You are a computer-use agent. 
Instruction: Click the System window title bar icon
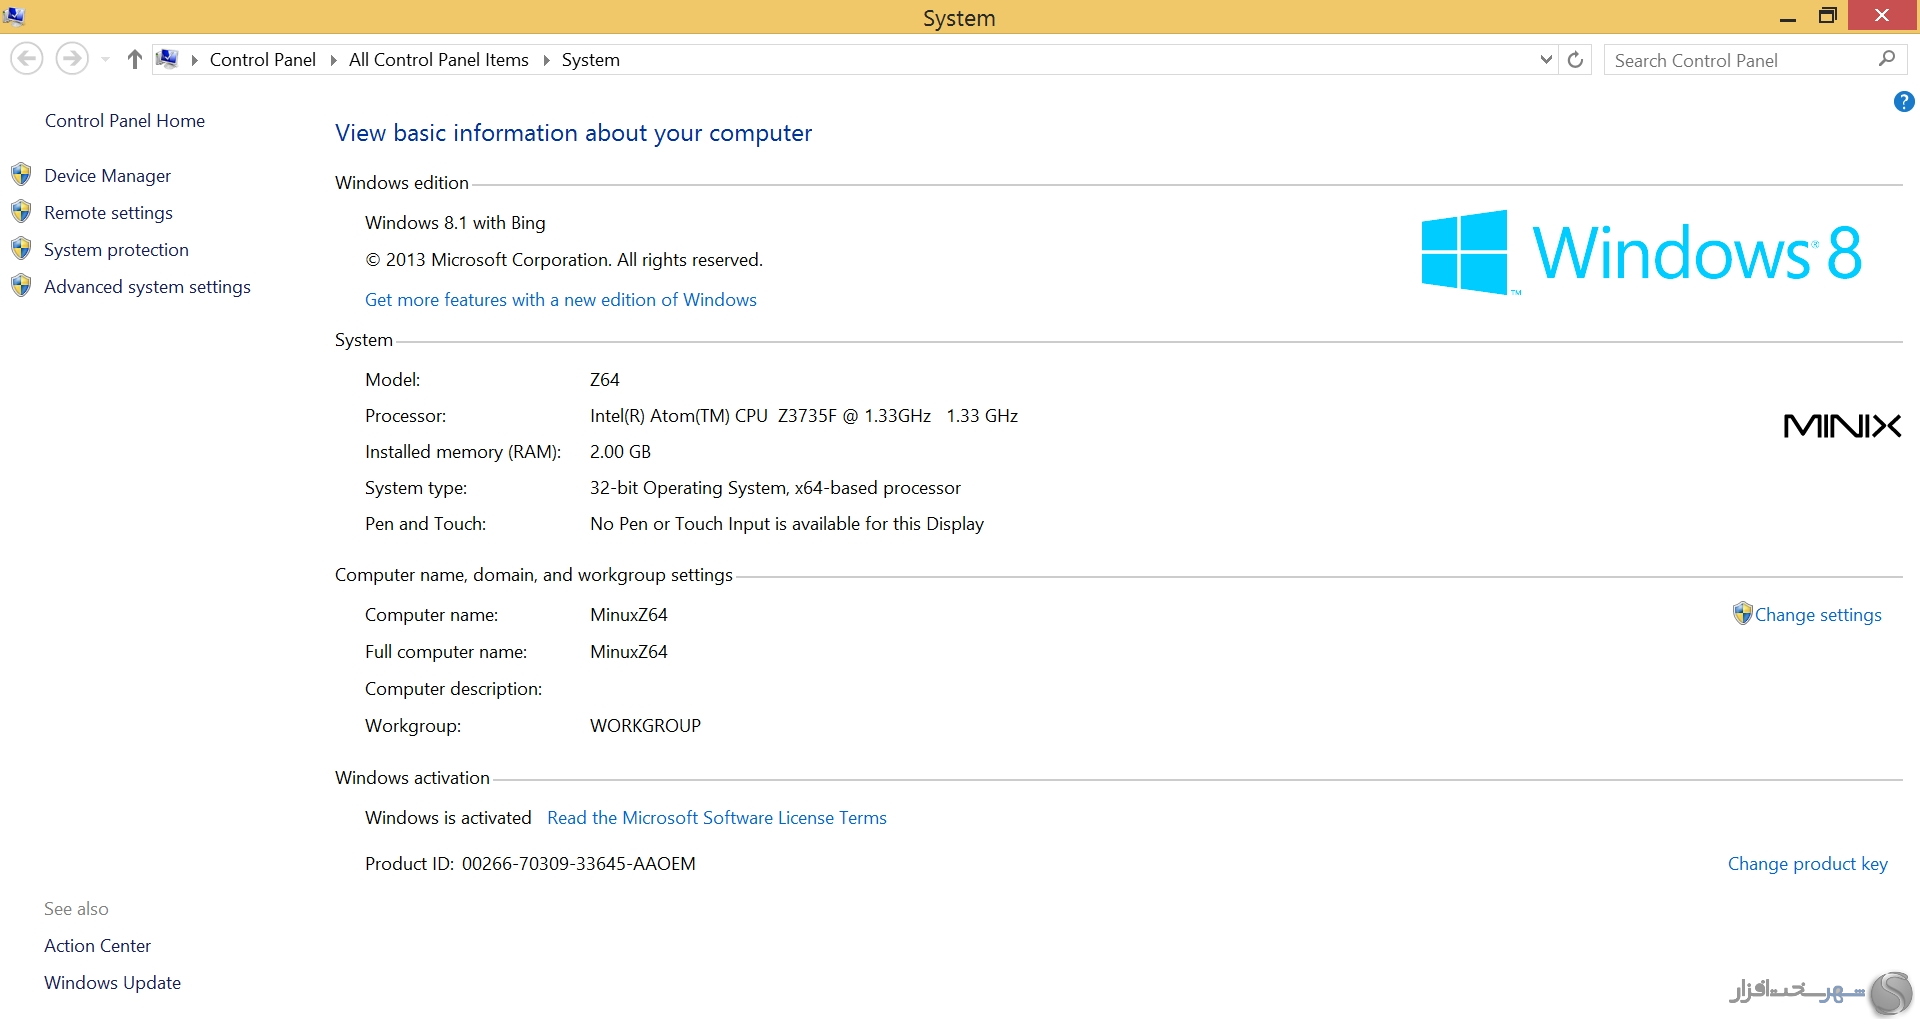coord(14,16)
